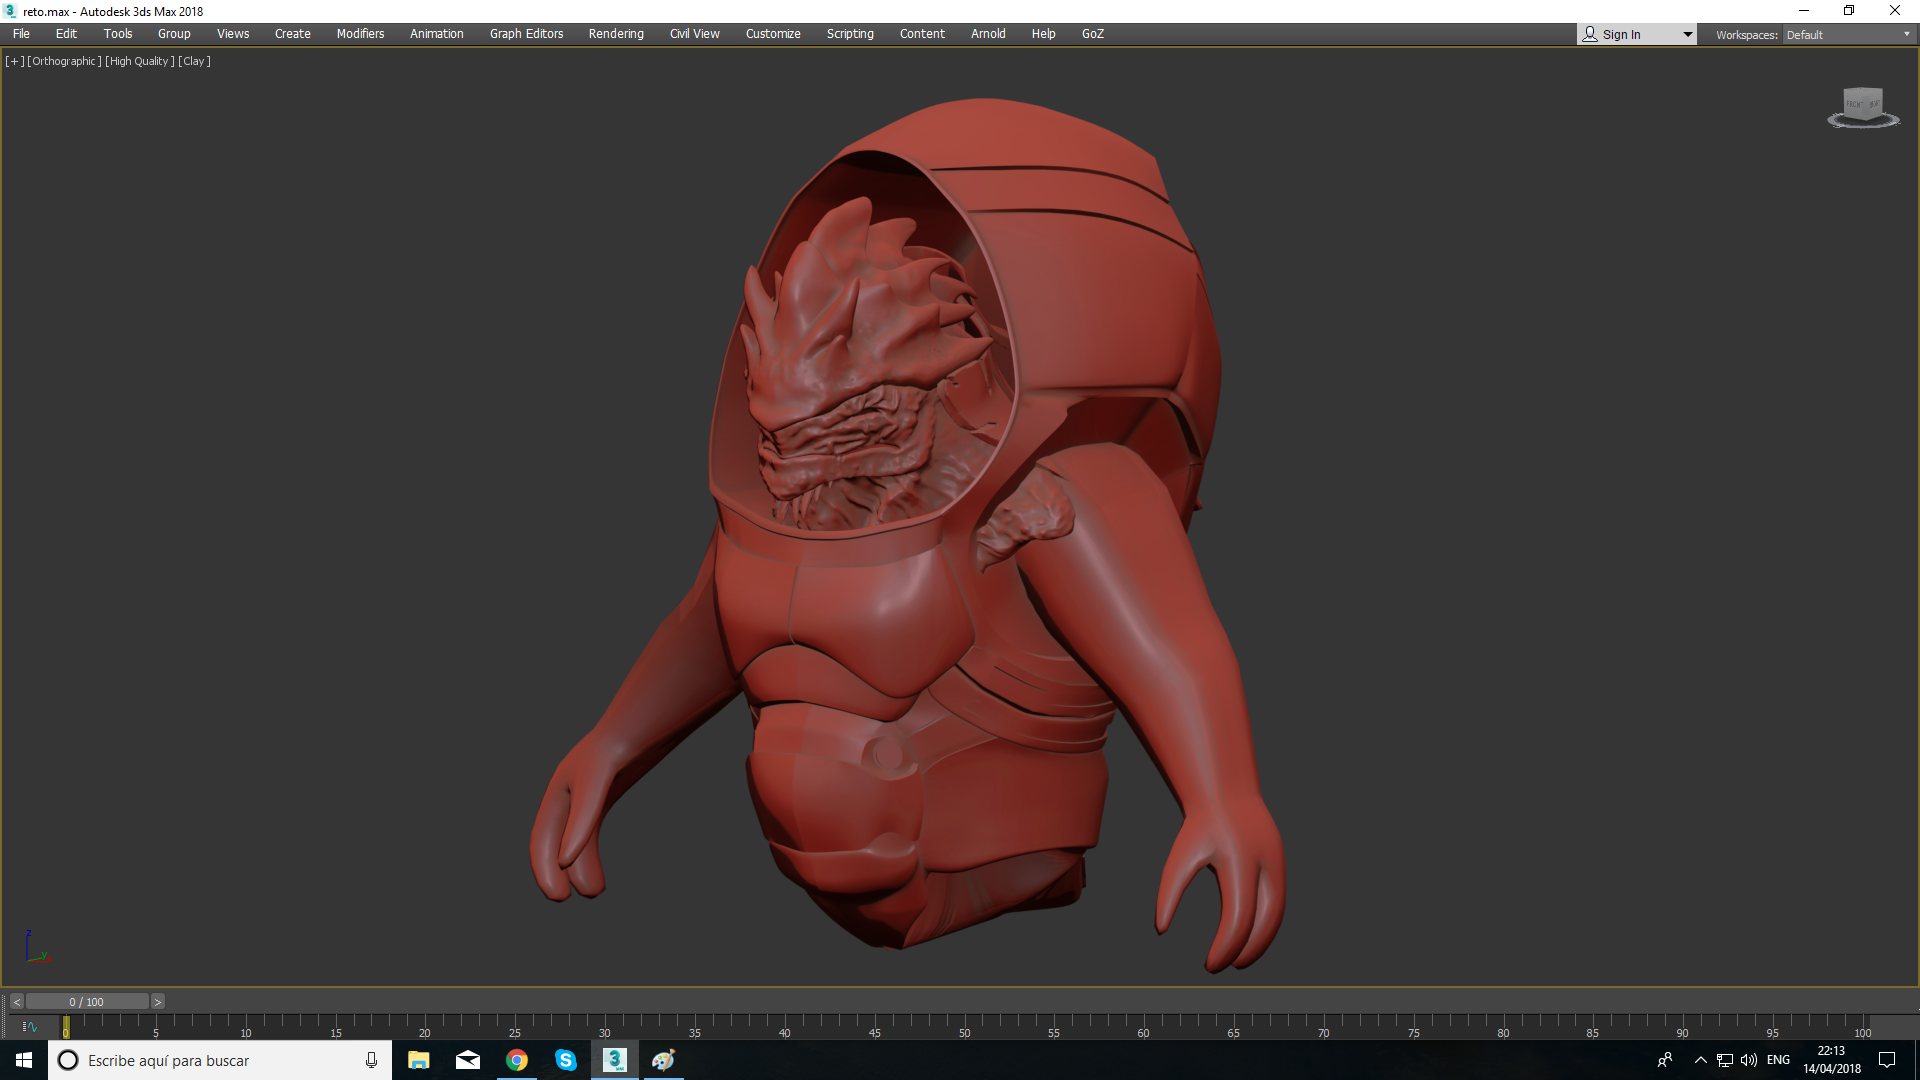Step time slider to previous frame
The image size is (1920, 1080).
tap(17, 1002)
